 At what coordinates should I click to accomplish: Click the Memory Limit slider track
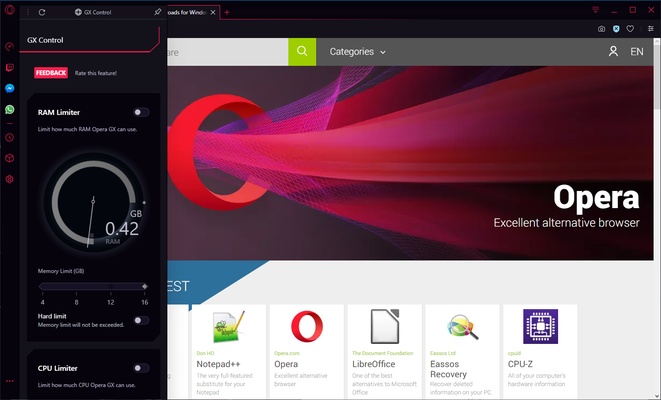pyautogui.click(x=93, y=287)
